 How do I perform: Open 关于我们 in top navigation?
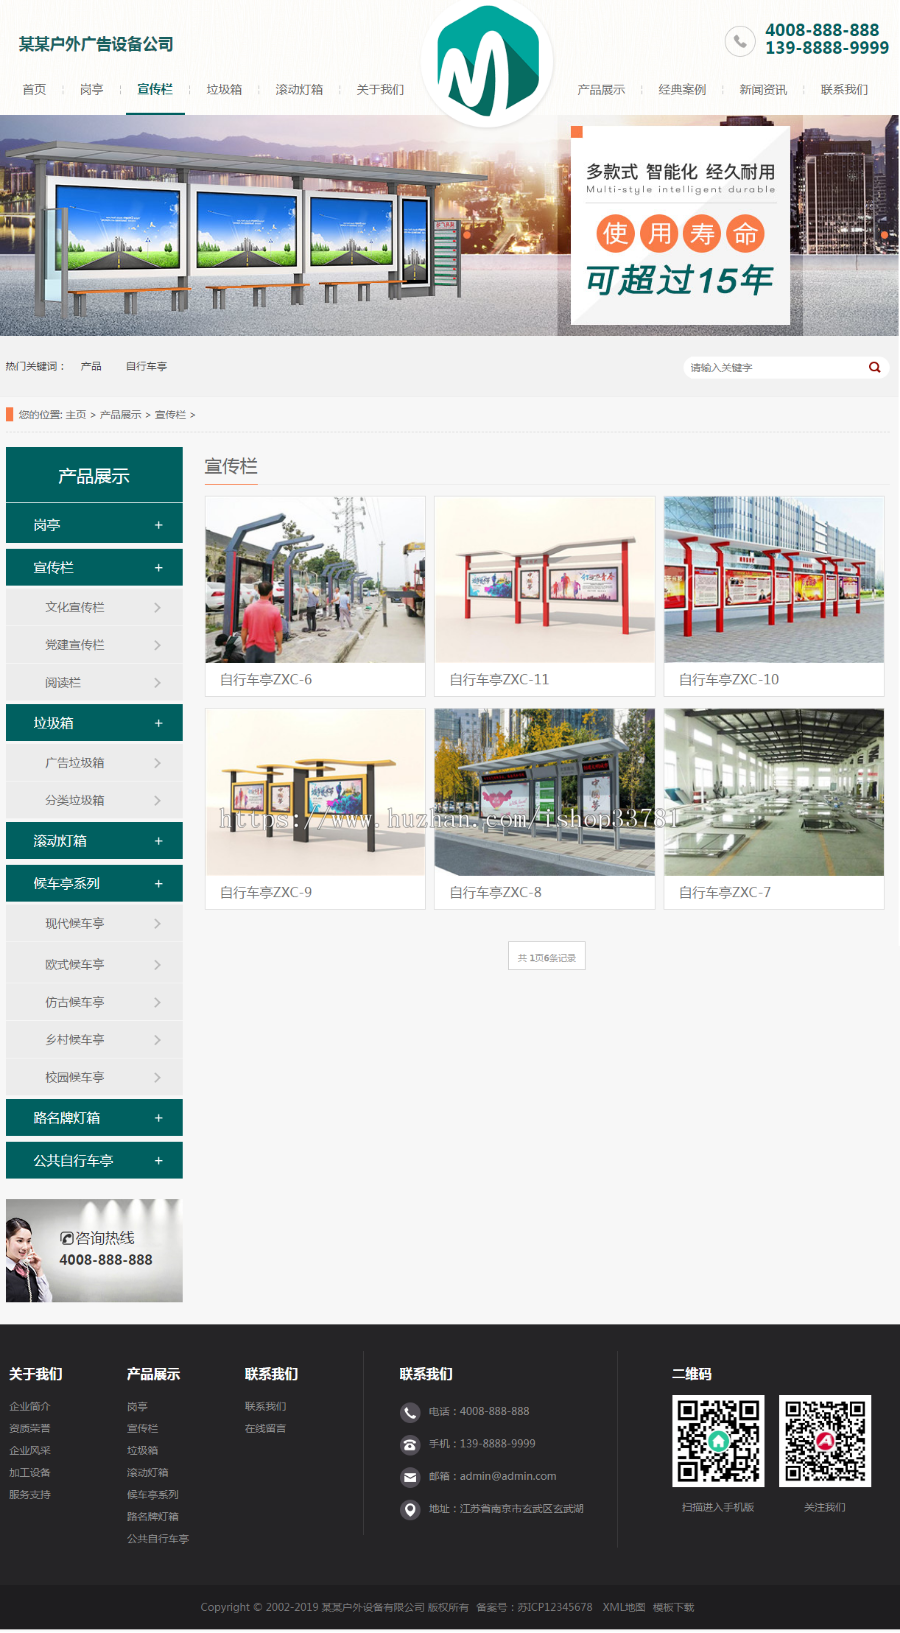380,89
